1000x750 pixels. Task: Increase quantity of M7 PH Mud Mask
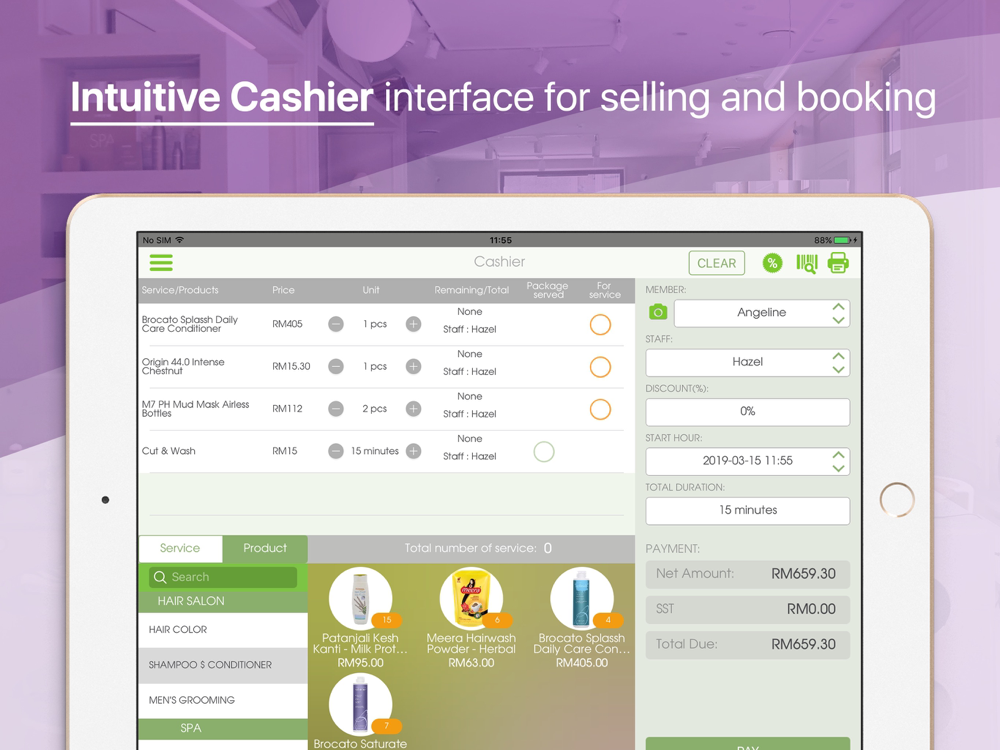click(413, 409)
